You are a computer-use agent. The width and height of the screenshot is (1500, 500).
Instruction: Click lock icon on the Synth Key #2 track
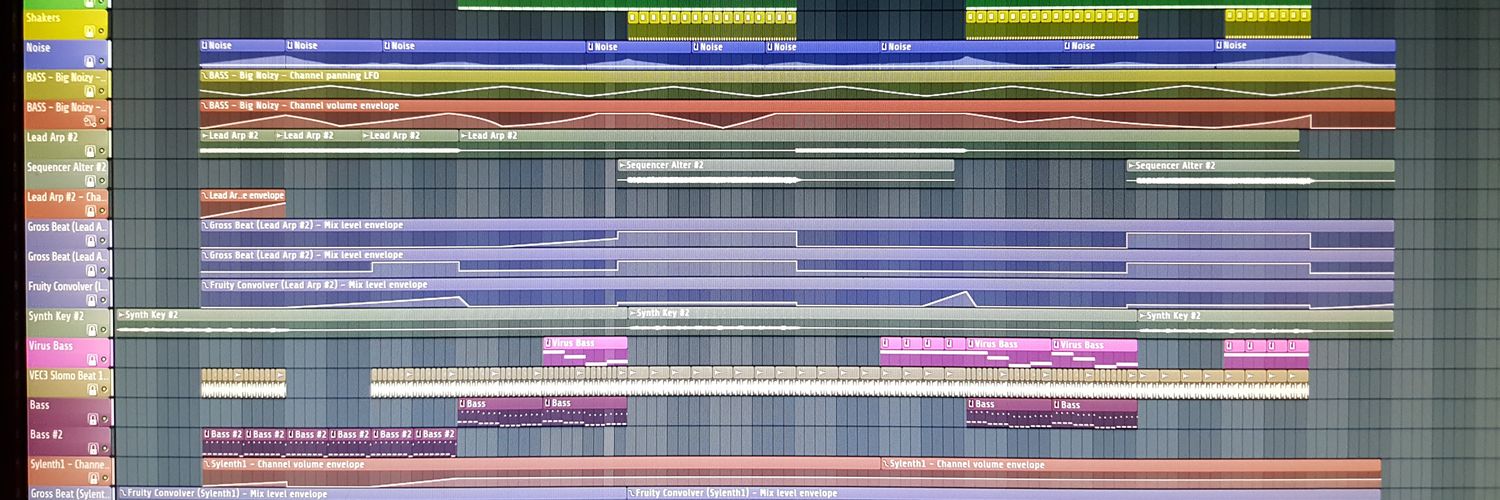[91, 330]
